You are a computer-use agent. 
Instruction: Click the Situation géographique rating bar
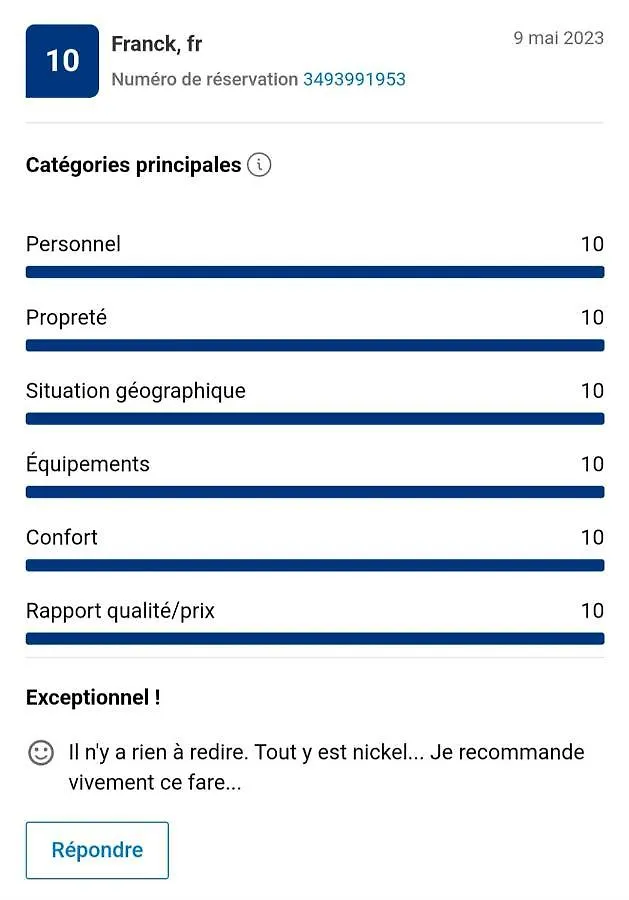click(314, 419)
